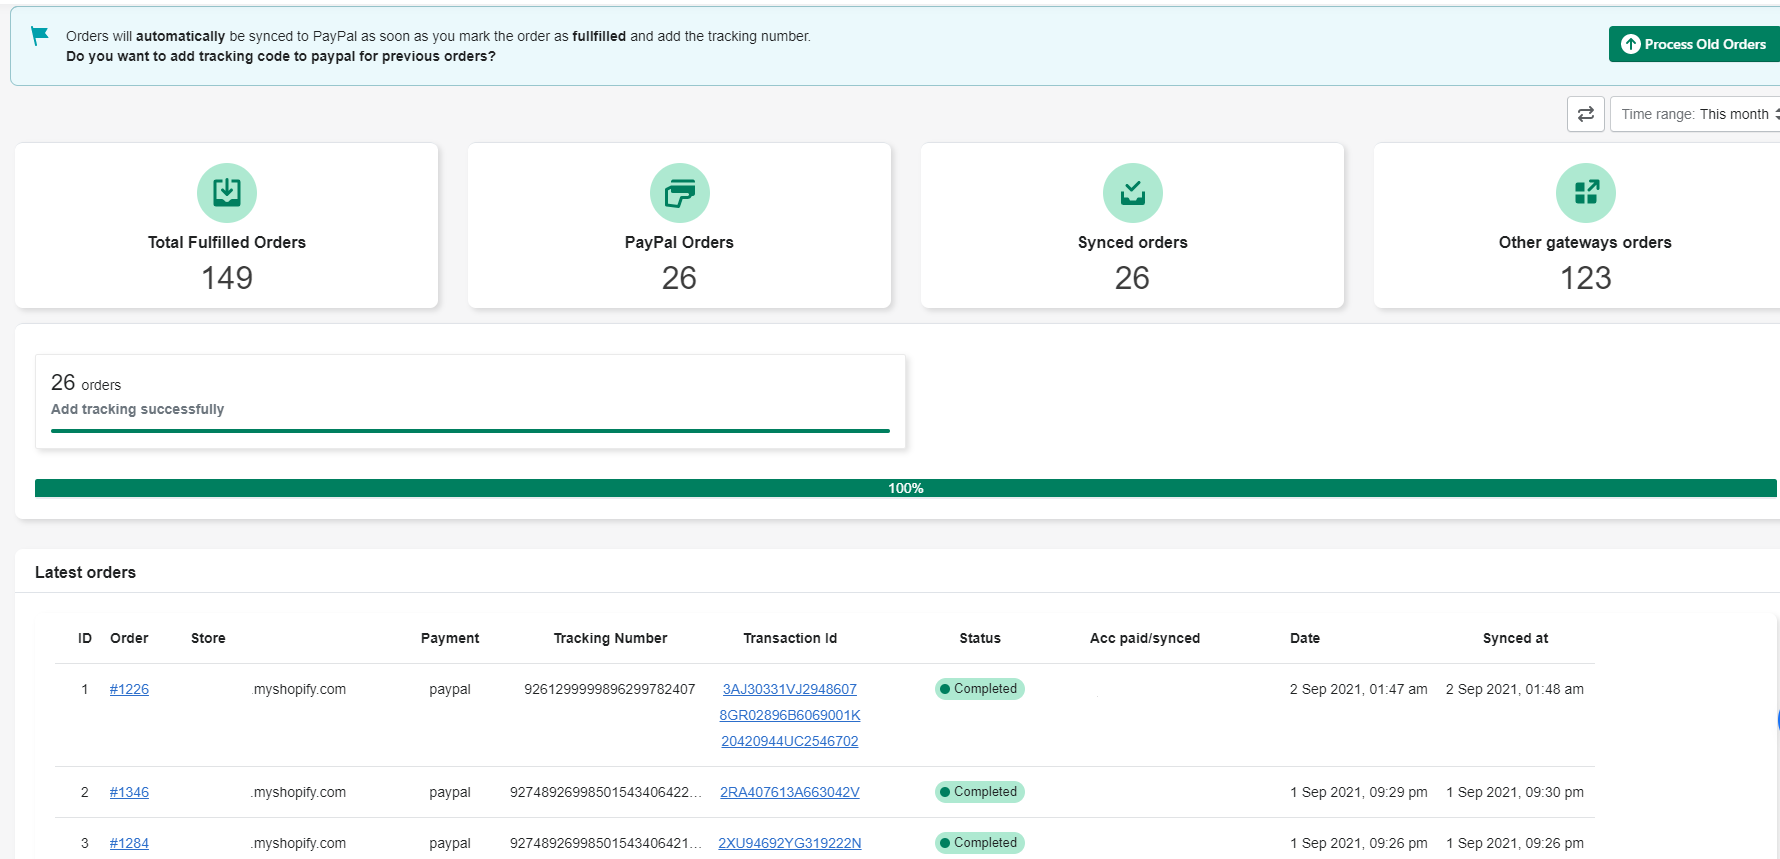Open the Time range dropdown

click(1697, 114)
